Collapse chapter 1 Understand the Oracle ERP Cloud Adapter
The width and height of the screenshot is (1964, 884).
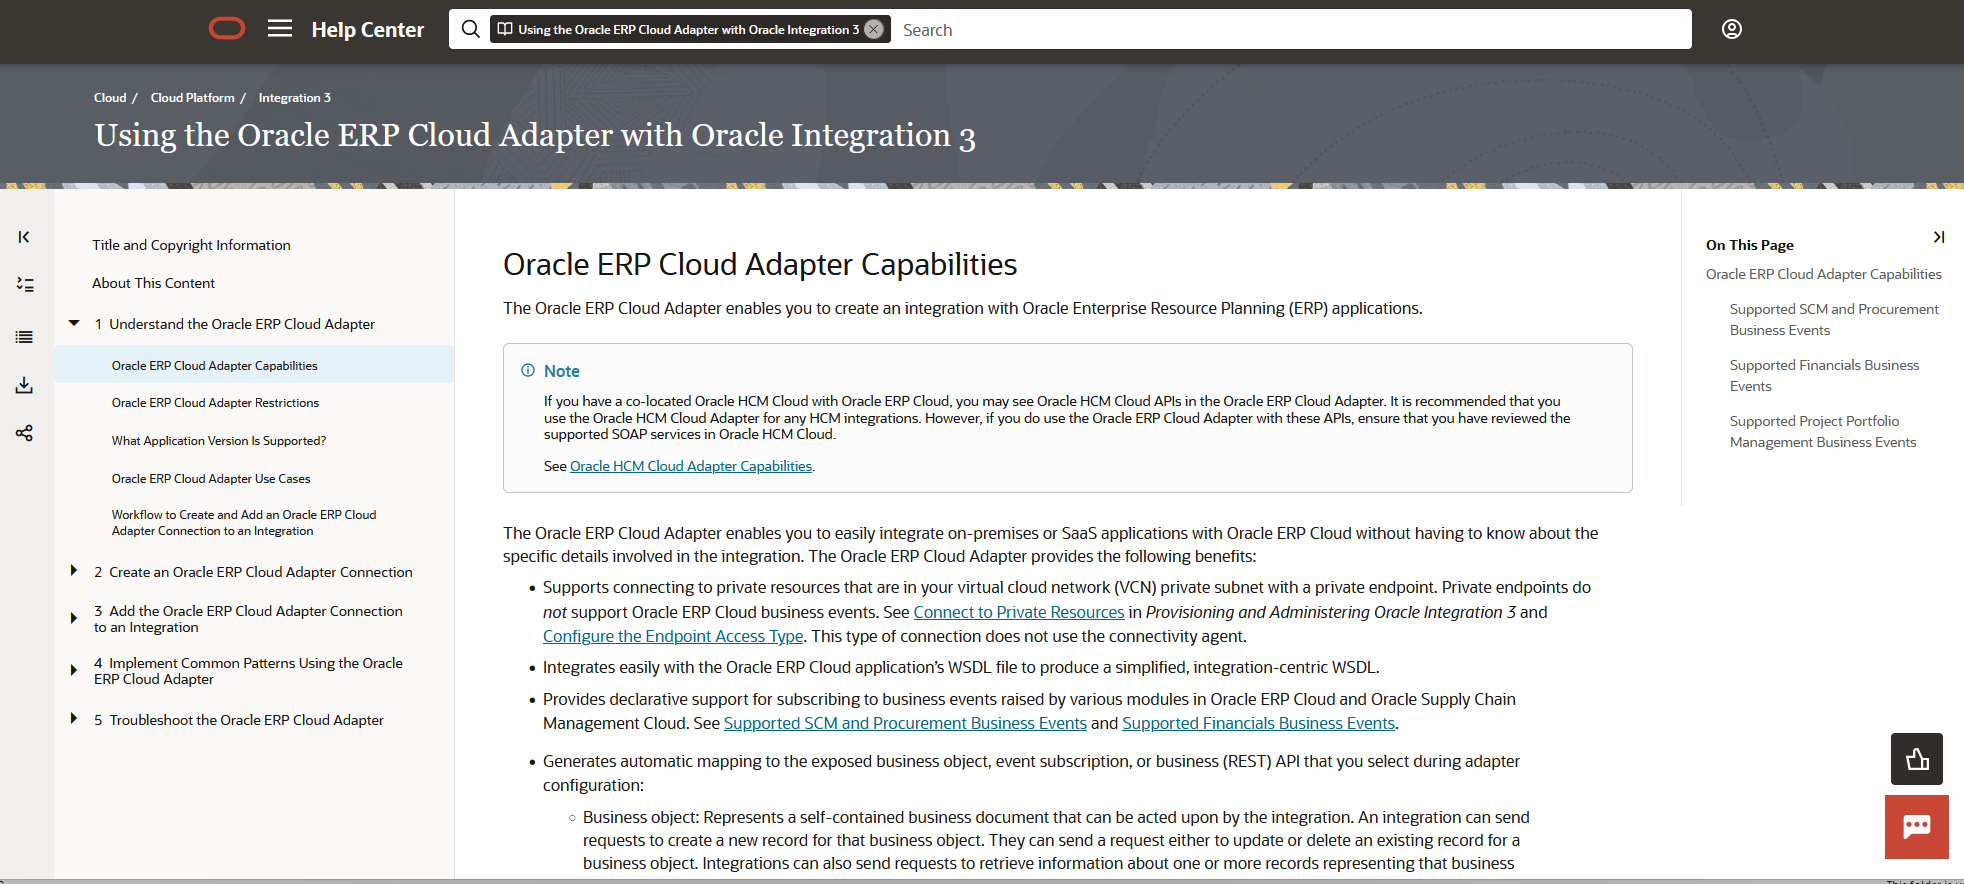click(x=74, y=323)
